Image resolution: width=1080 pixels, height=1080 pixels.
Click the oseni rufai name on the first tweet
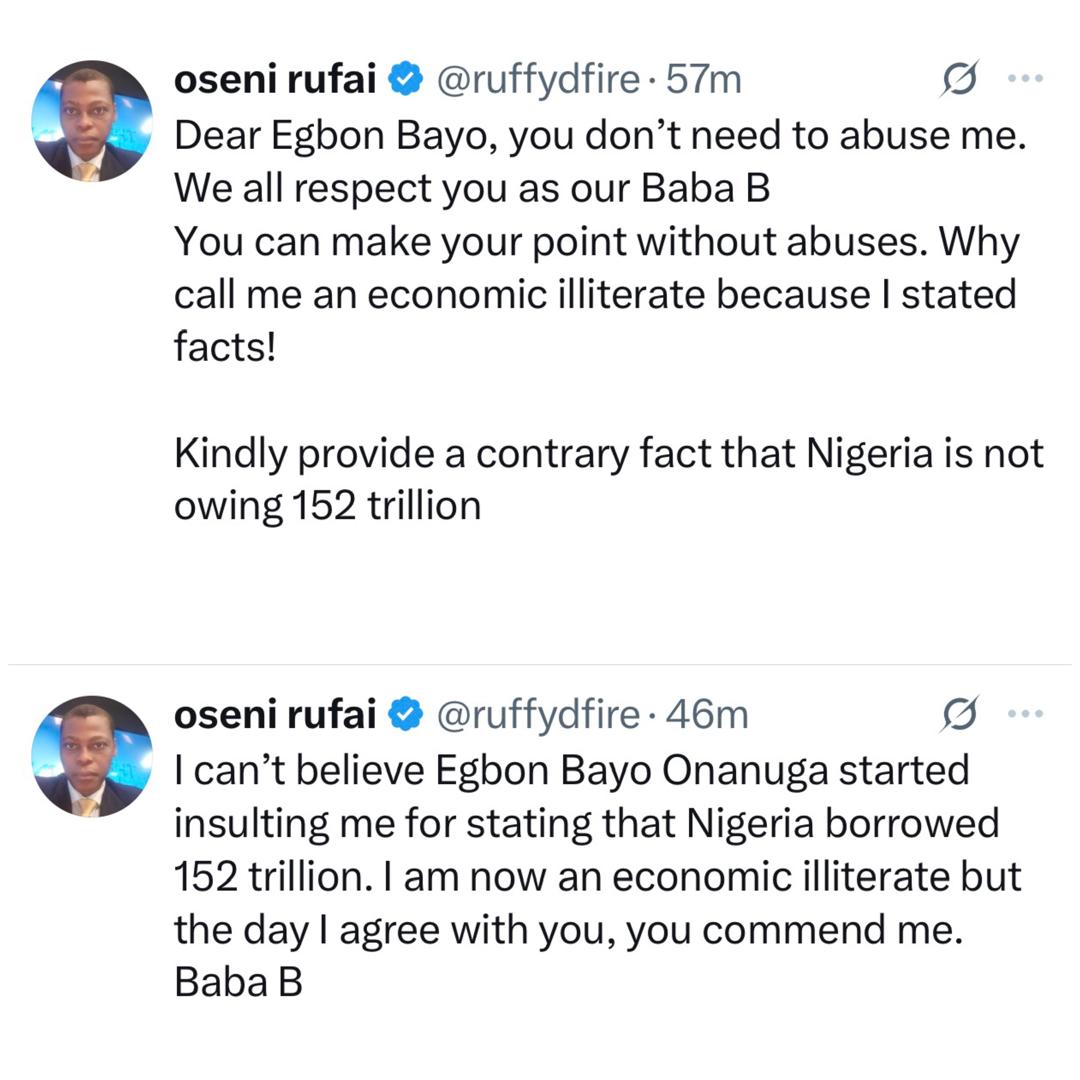click(275, 81)
